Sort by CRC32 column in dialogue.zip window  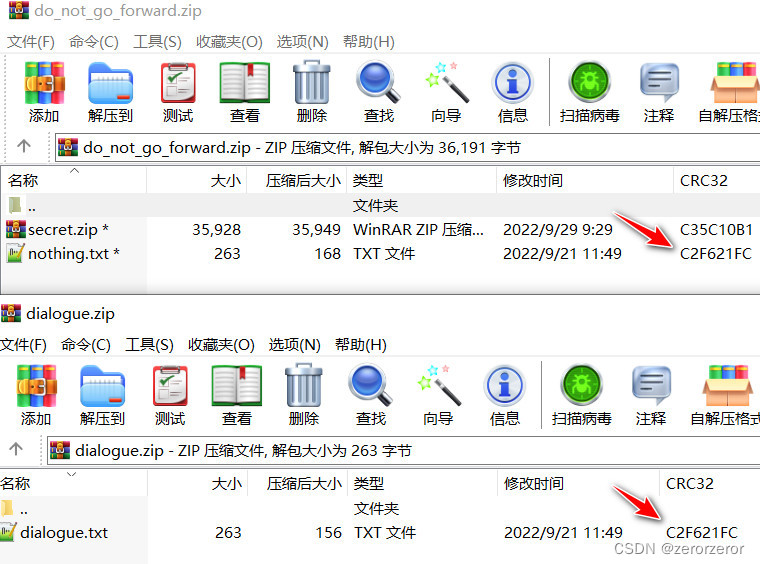tap(710, 483)
